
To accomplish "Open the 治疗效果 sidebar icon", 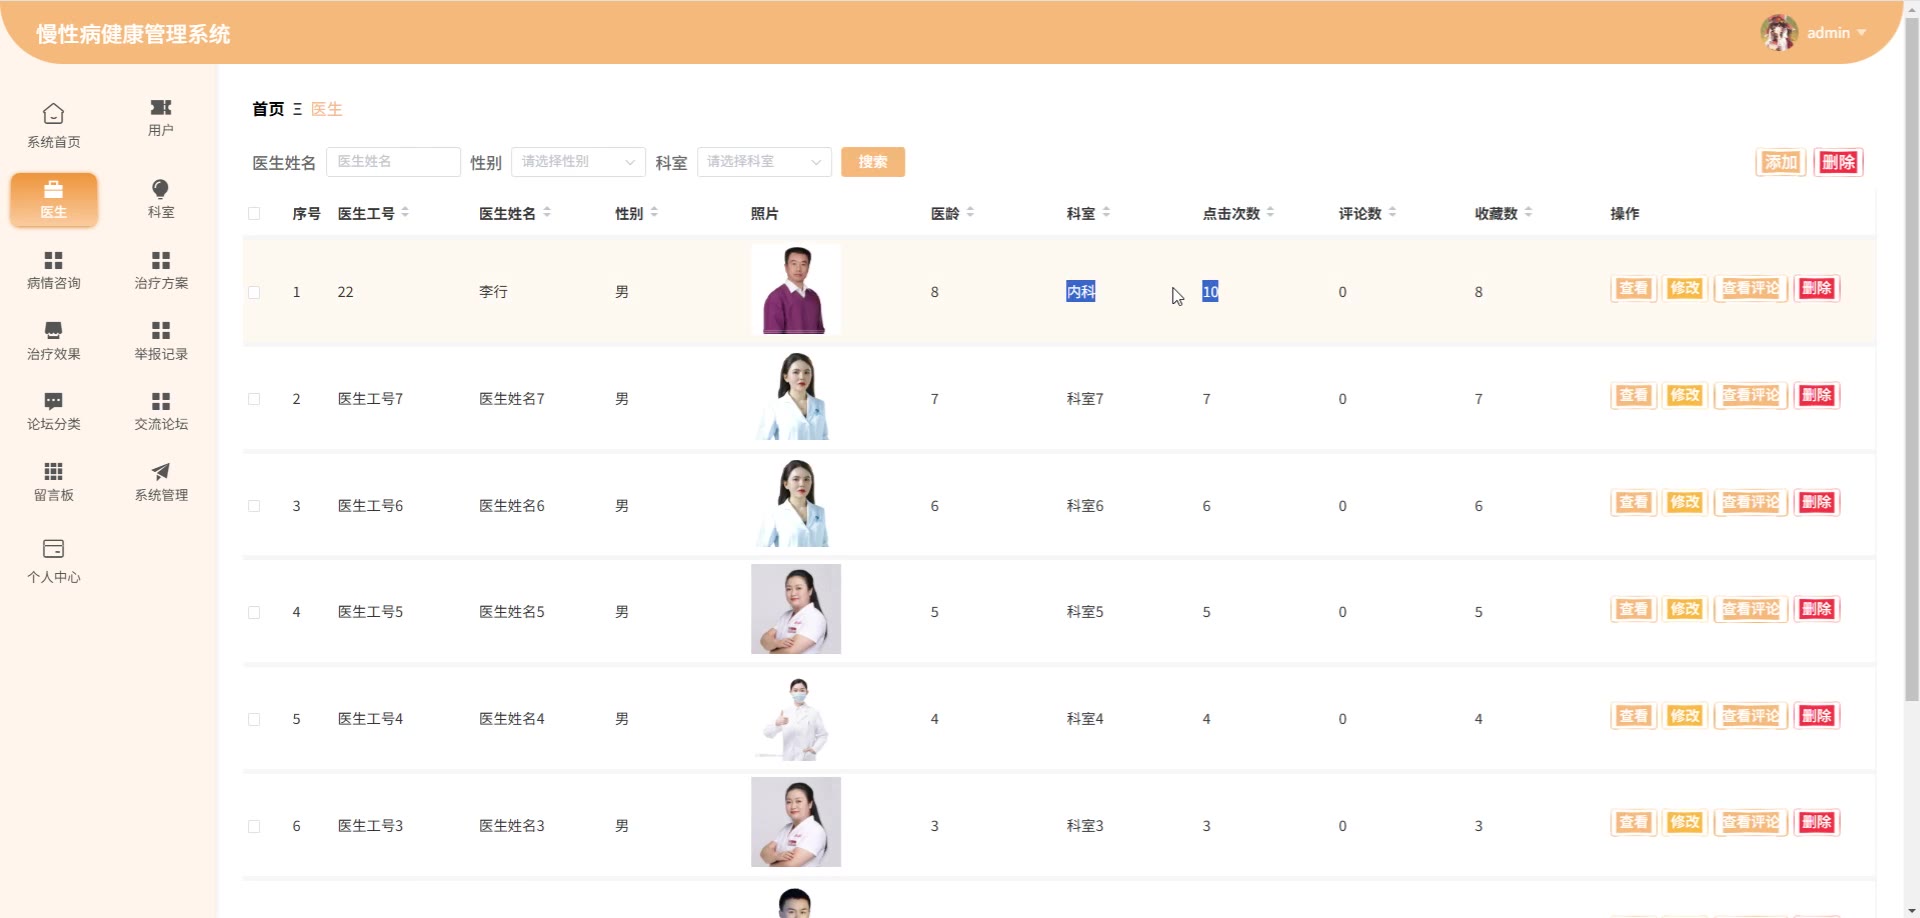I will 54,331.
